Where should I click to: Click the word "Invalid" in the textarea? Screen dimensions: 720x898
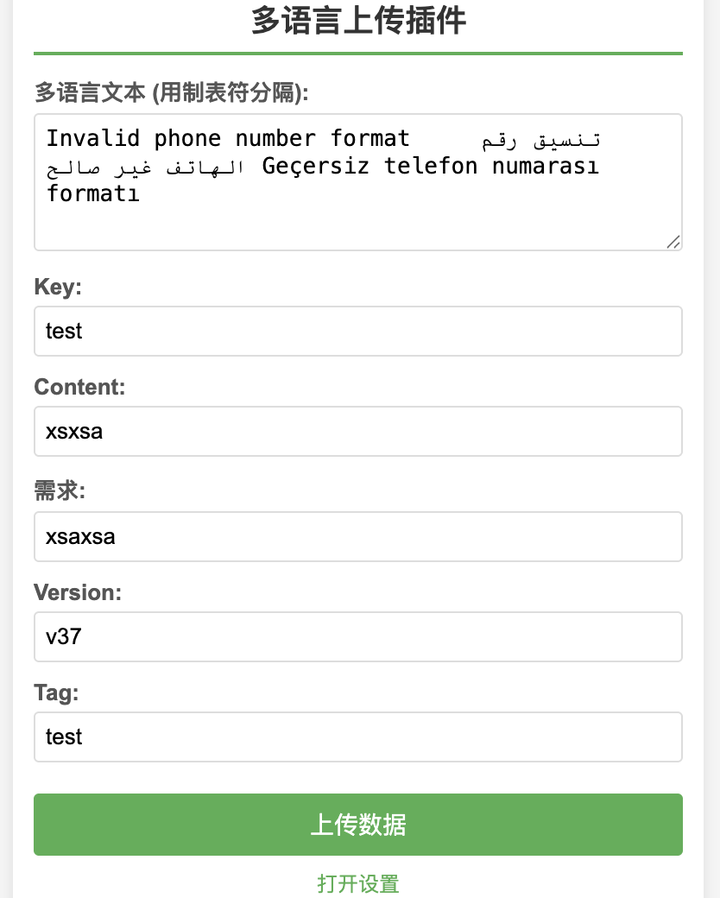[93, 138]
